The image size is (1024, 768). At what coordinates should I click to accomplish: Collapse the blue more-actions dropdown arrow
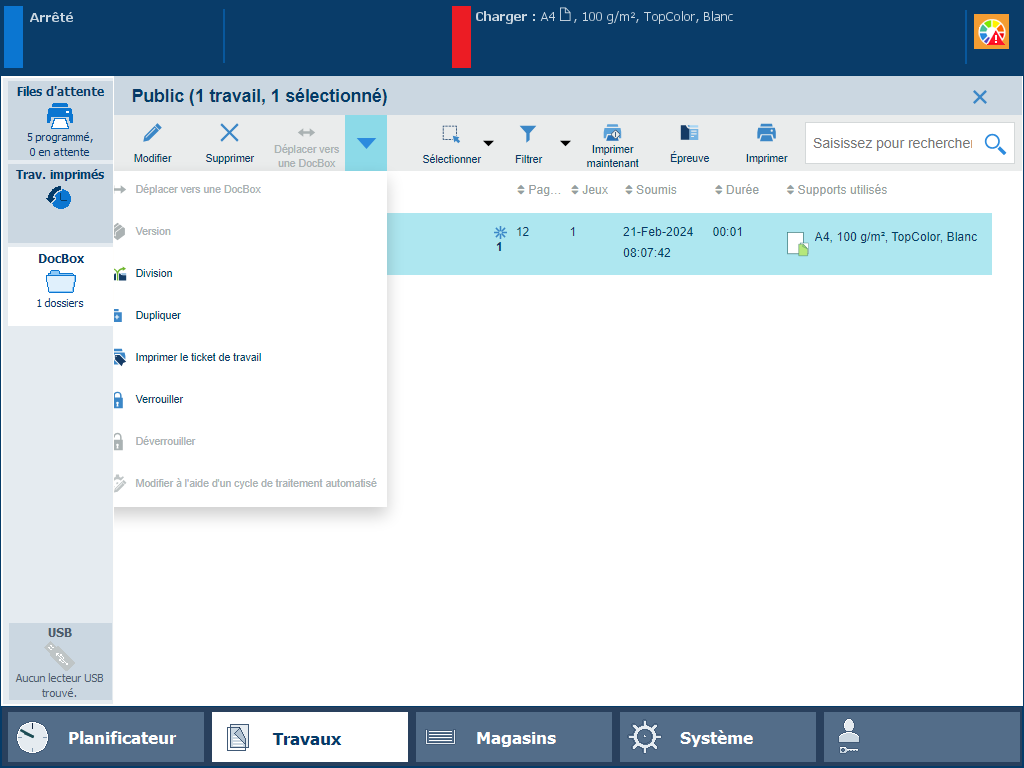click(366, 143)
